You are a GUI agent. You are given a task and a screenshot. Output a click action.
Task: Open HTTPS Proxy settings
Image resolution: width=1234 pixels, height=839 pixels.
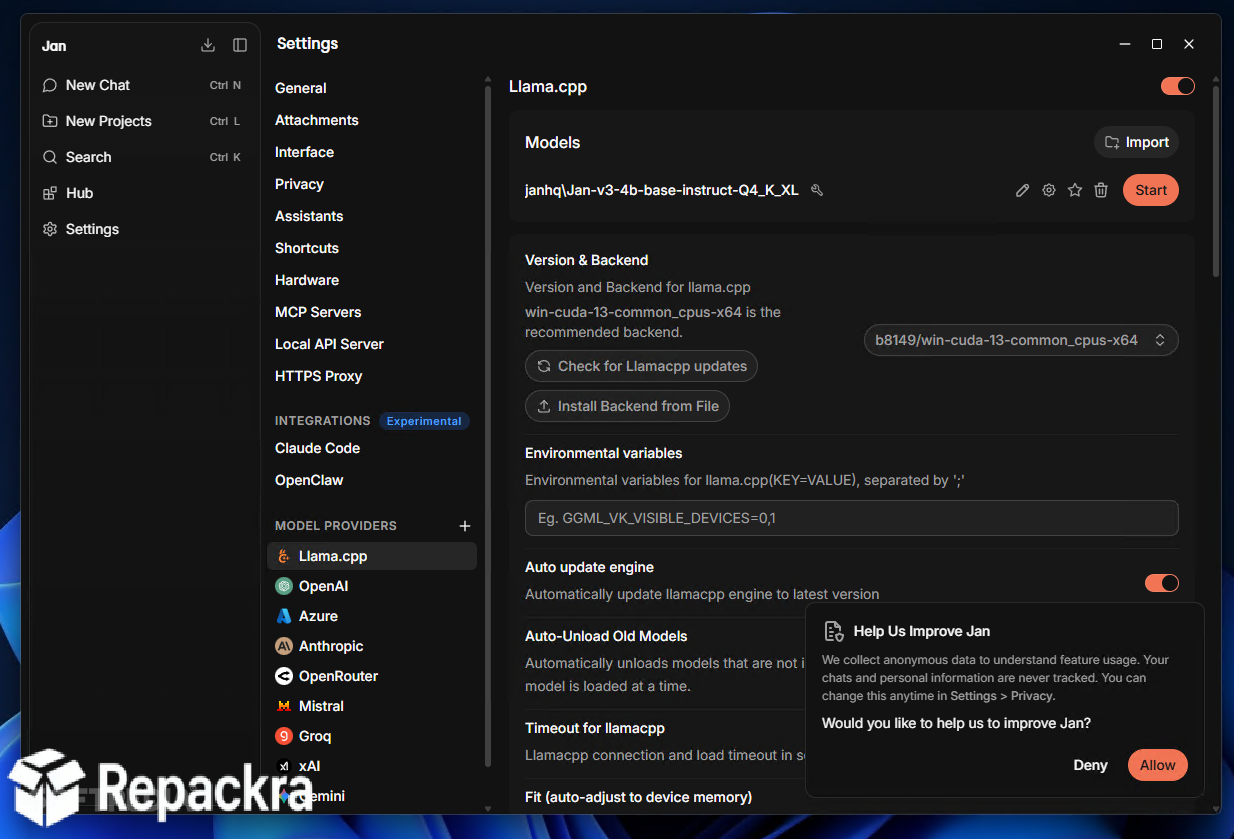click(318, 376)
